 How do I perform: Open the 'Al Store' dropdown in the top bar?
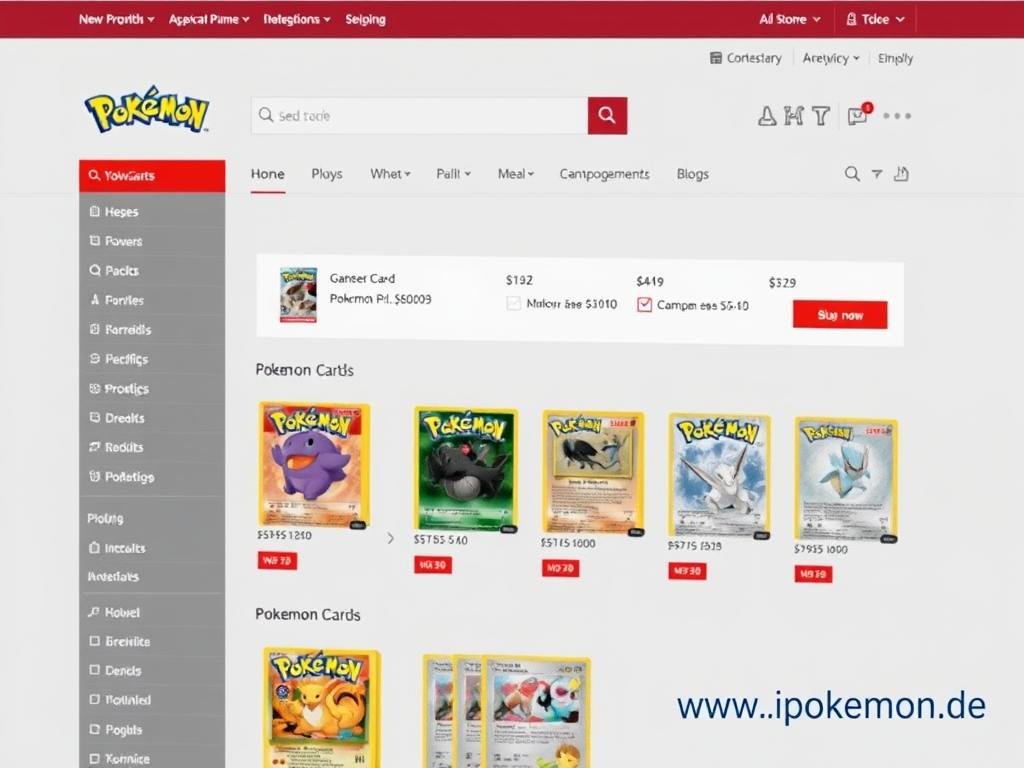[788, 18]
